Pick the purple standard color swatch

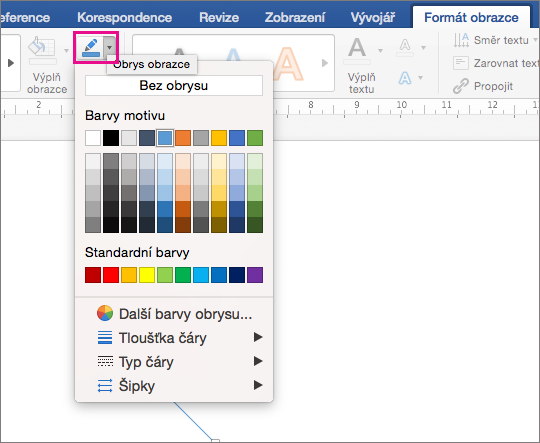pos(255,275)
